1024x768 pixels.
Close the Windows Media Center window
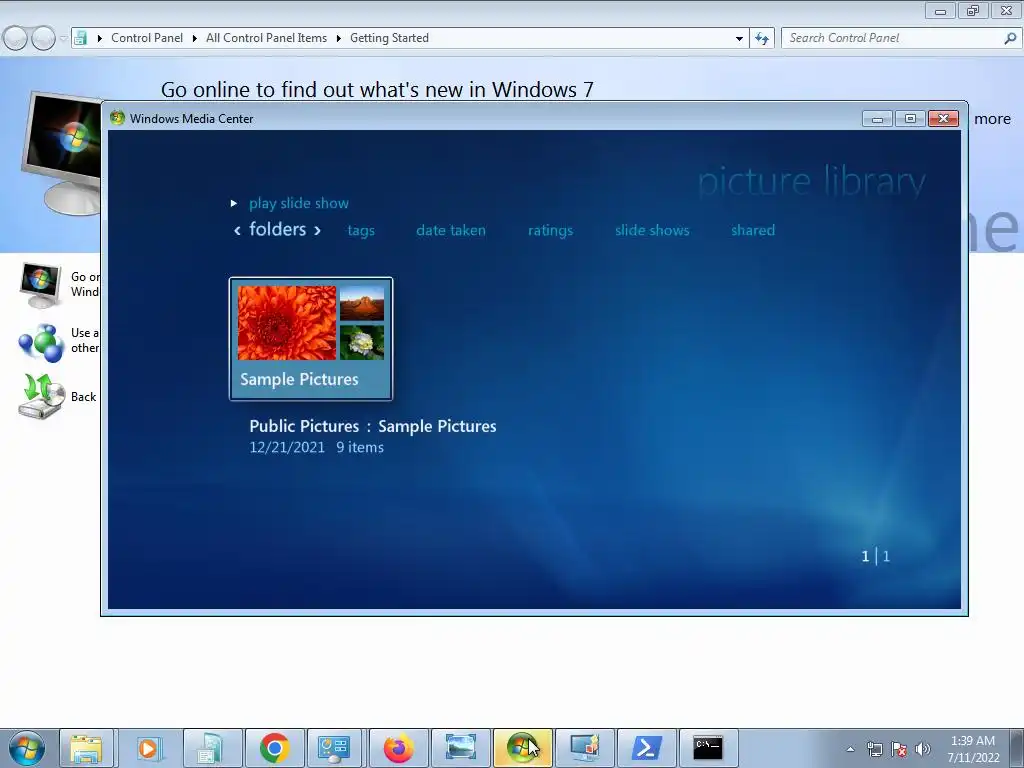pyautogui.click(x=943, y=119)
